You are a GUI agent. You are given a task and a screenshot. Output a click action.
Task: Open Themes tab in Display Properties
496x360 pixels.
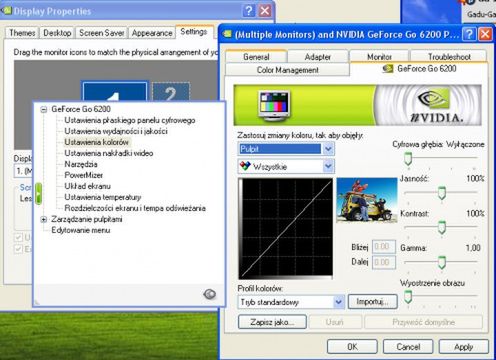(x=22, y=33)
